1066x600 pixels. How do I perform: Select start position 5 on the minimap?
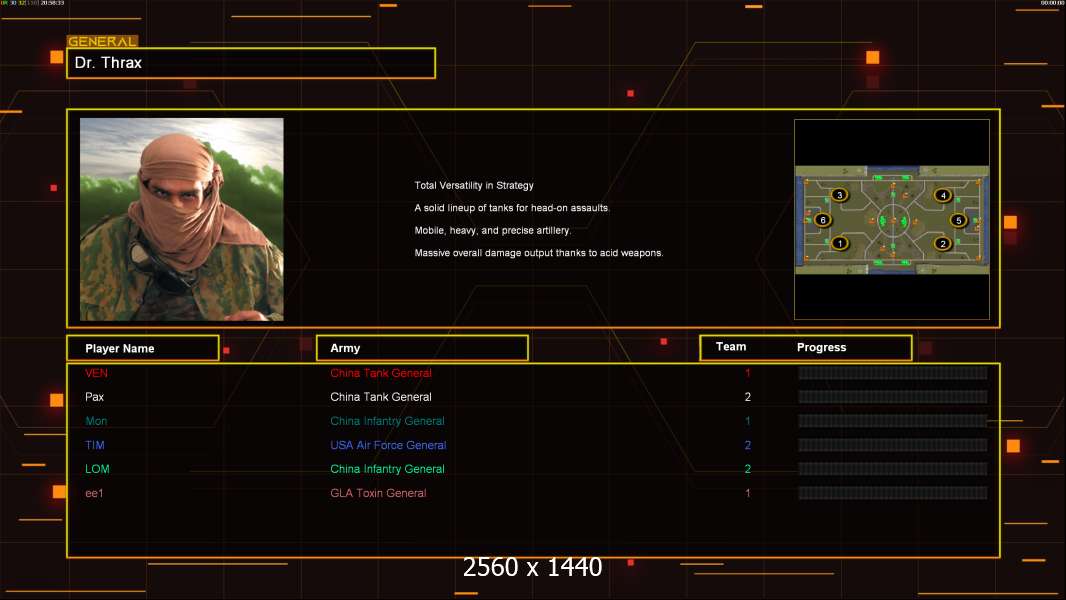click(959, 220)
